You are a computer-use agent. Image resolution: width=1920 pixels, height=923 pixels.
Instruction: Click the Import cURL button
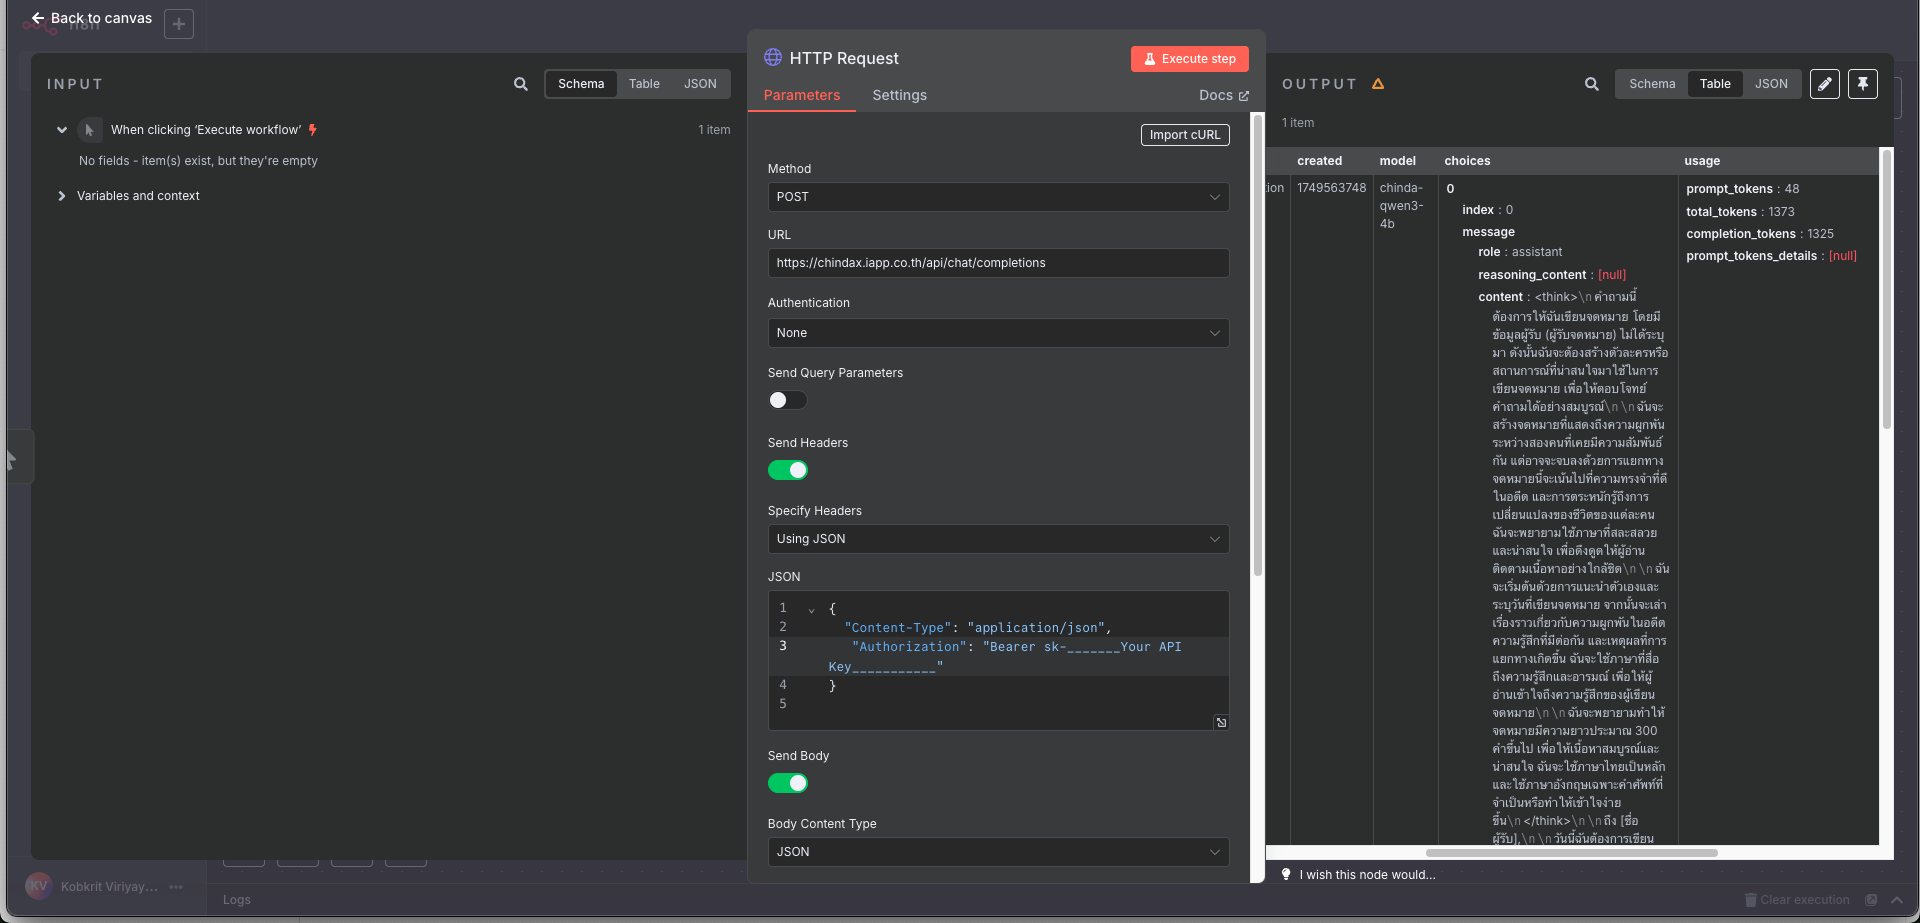point(1184,135)
